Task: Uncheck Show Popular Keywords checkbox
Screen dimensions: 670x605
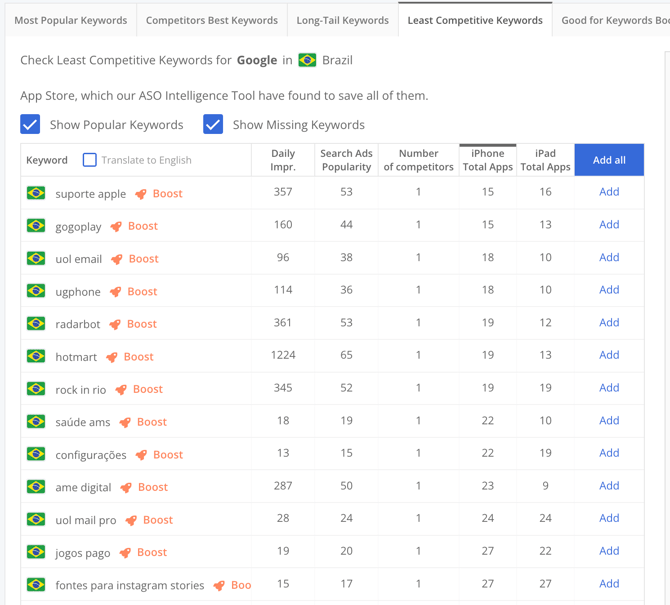Action: [x=31, y=124]
